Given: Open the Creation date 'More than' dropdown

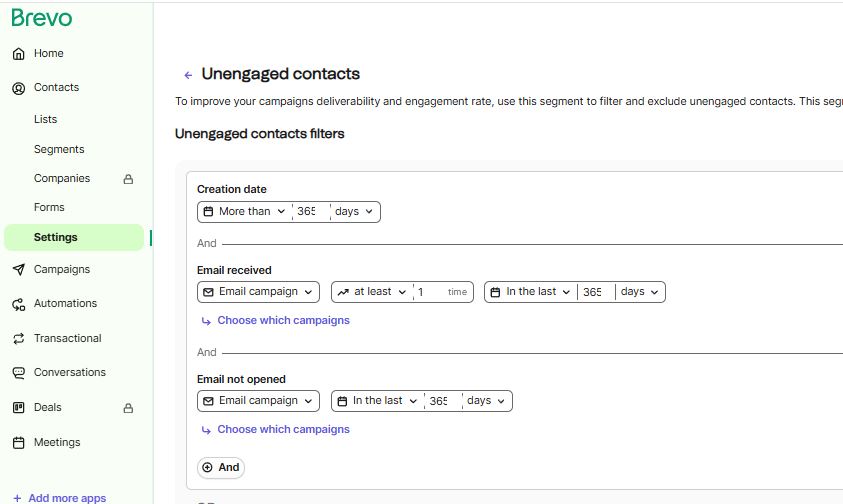Looking at the screenshot, I should tap(245, 212).
